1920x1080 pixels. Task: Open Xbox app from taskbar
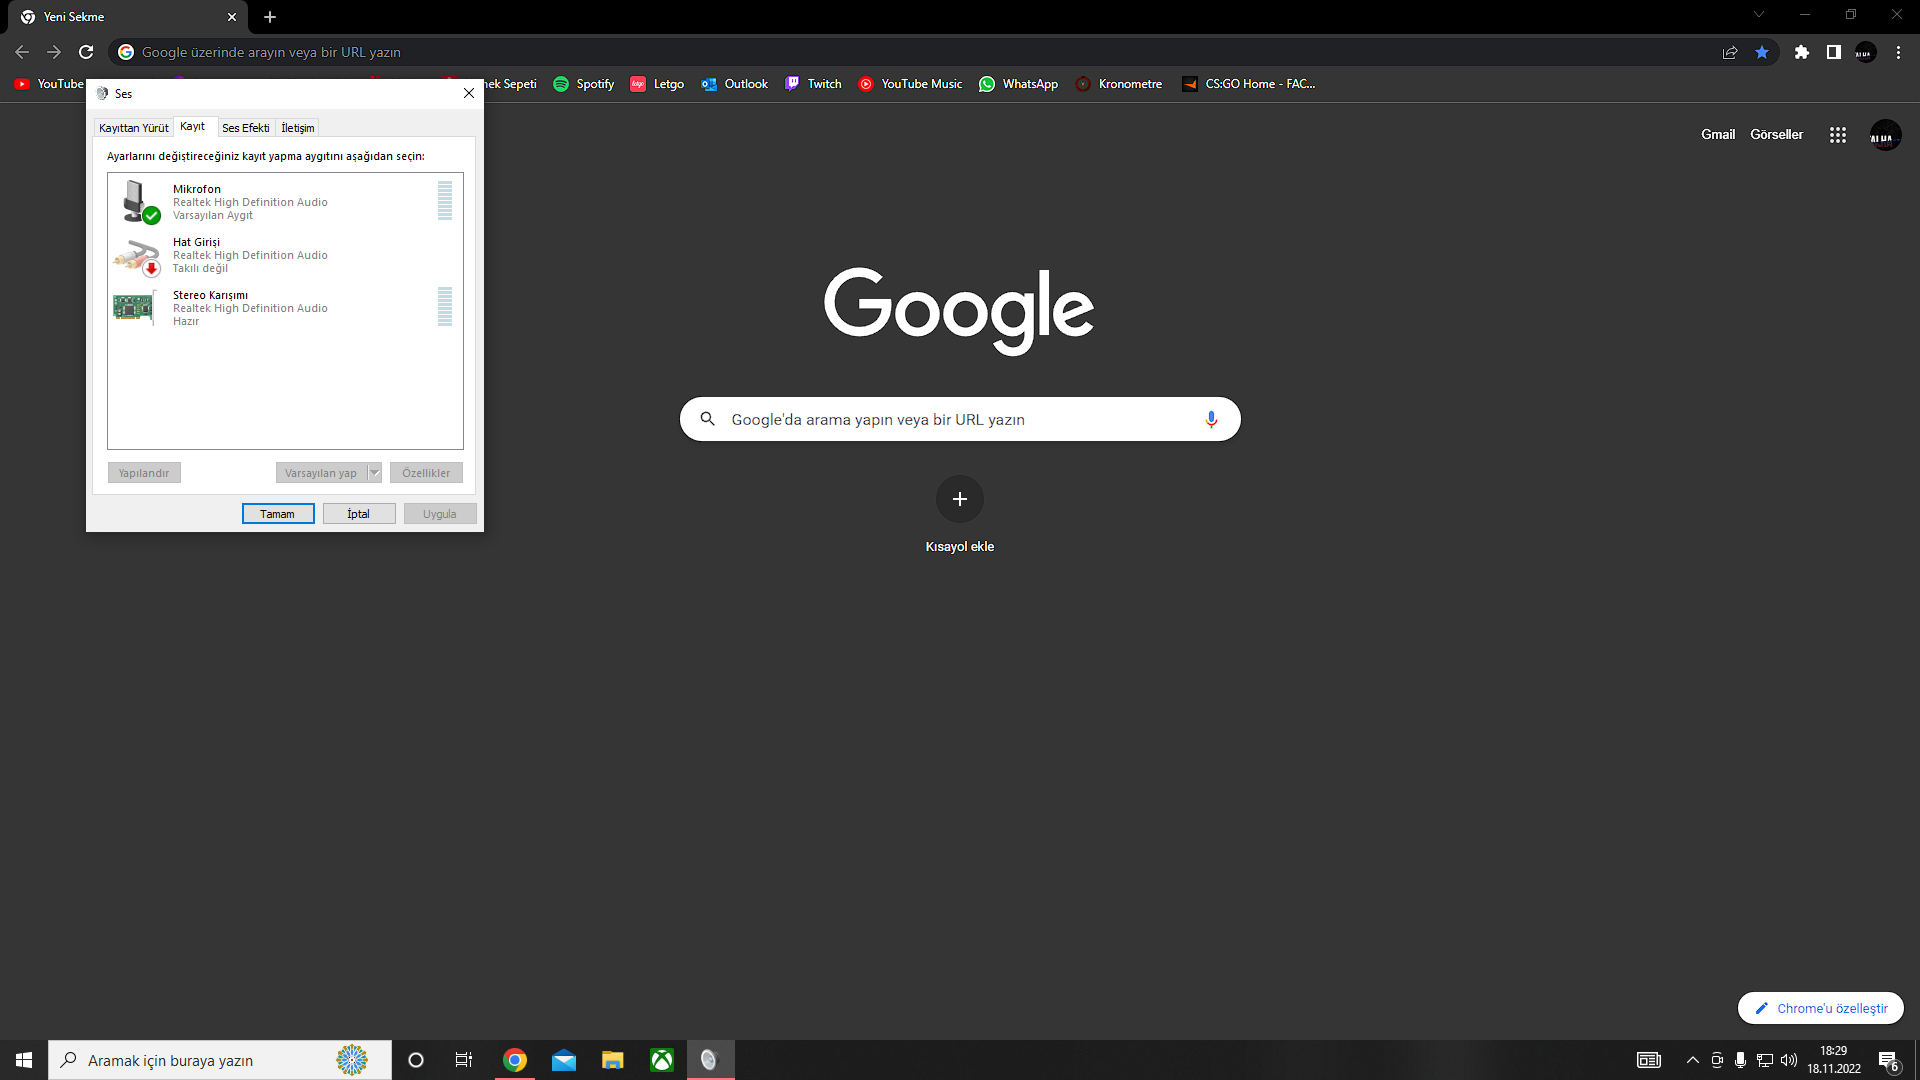point(662,1060)
